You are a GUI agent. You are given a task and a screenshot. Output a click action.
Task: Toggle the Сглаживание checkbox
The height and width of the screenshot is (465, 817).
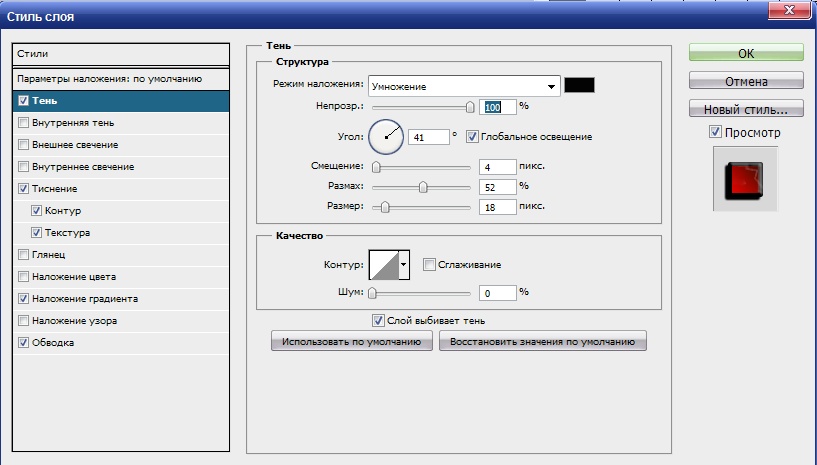click(429, 265)
